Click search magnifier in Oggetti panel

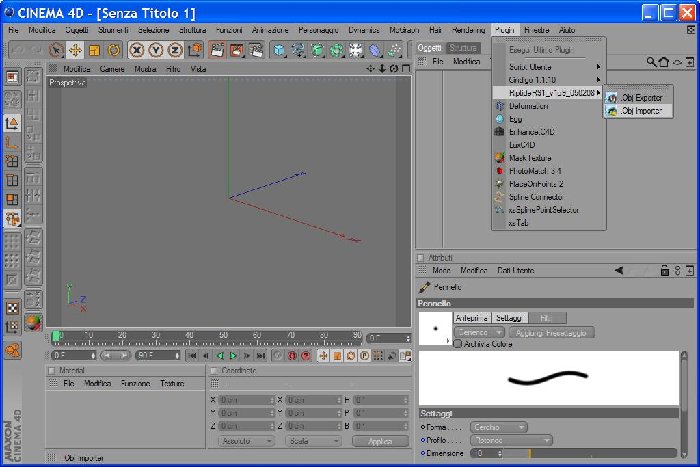click(x=651, y=62)
